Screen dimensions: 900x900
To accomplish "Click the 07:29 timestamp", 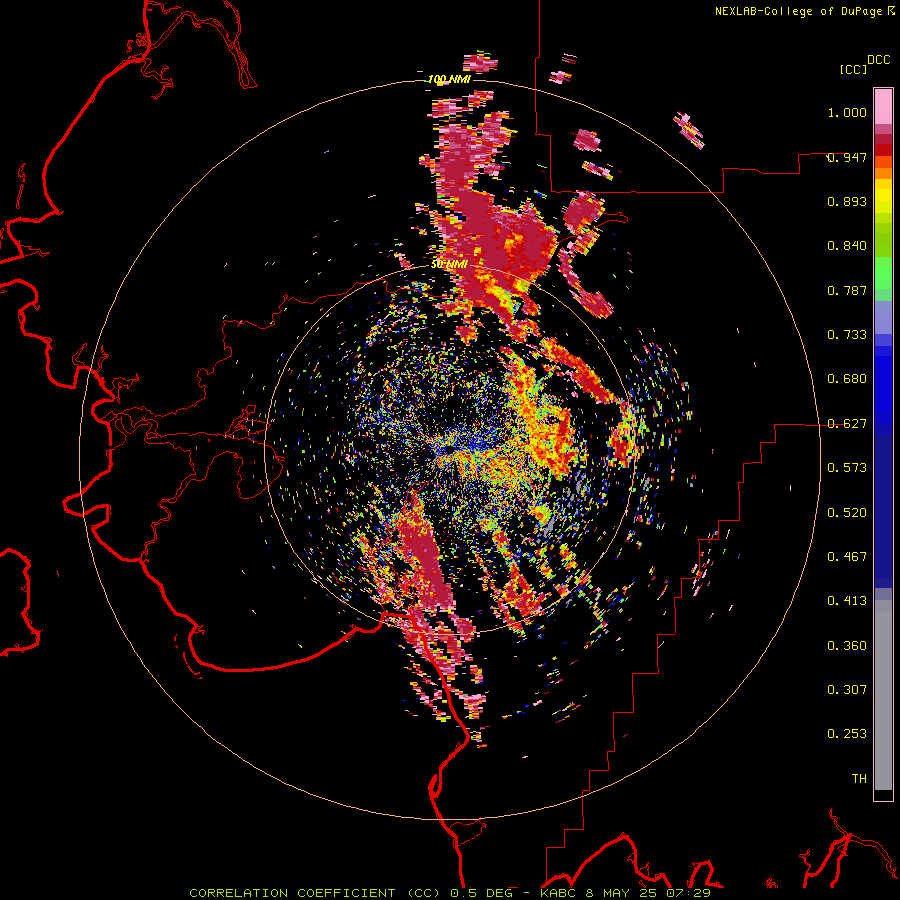I will pos(688,893).
